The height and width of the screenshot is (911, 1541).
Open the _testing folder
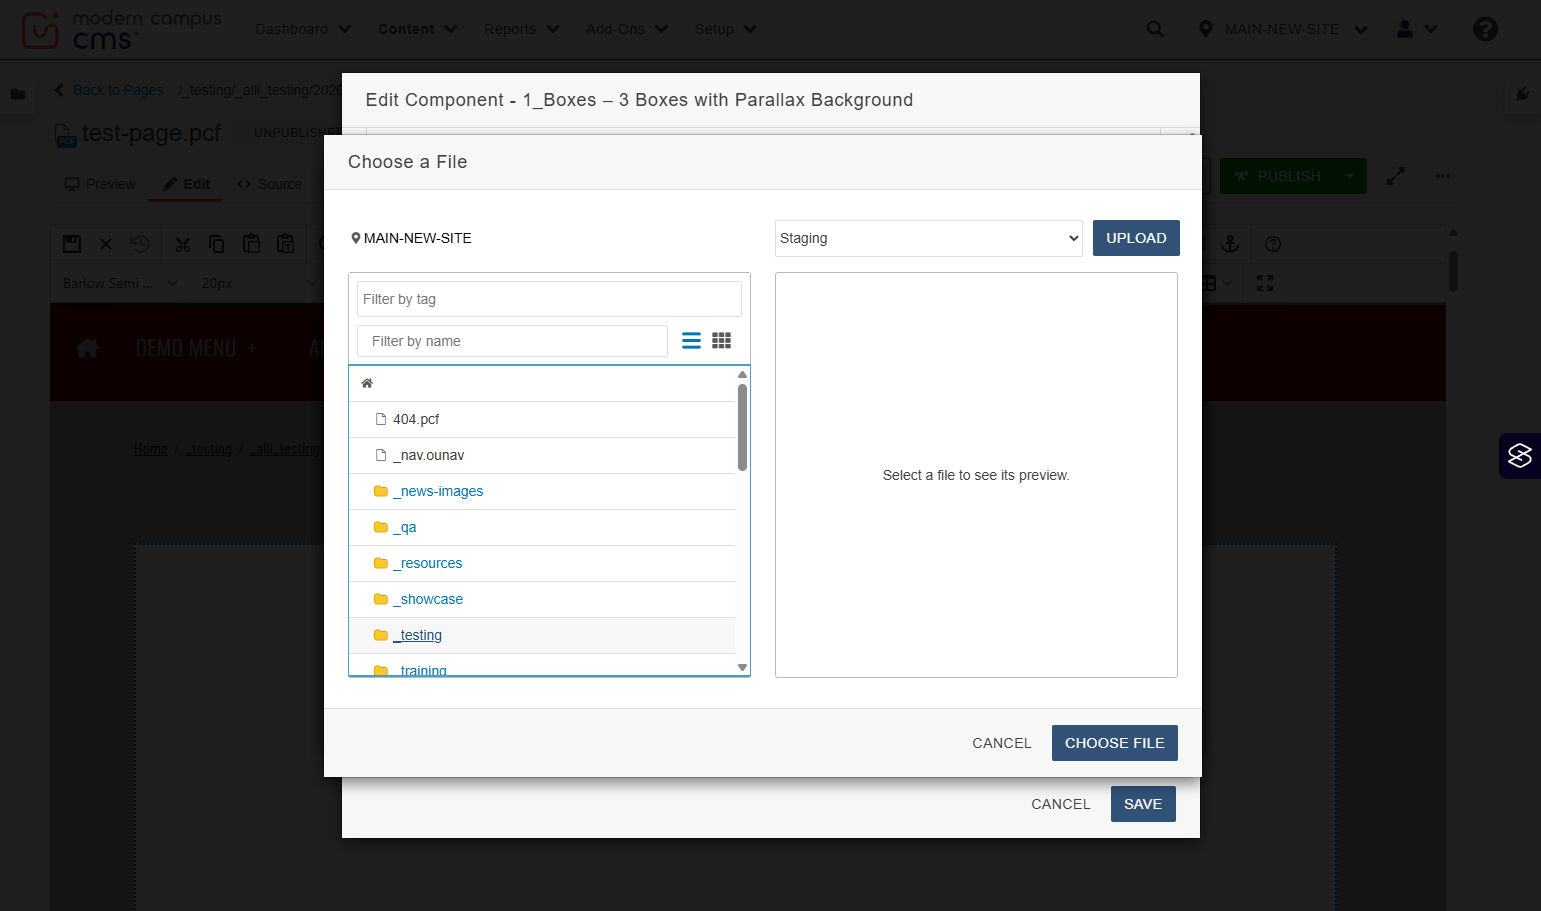417,635
